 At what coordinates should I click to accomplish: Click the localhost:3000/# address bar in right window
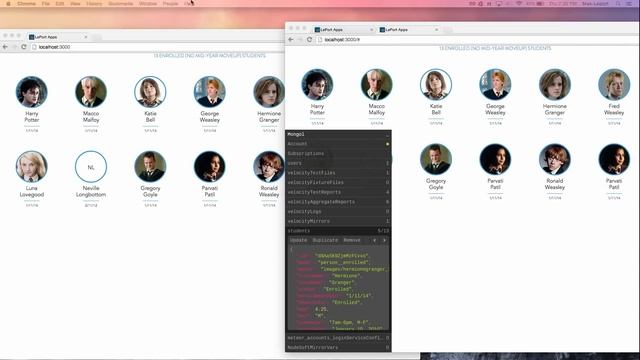477,40
